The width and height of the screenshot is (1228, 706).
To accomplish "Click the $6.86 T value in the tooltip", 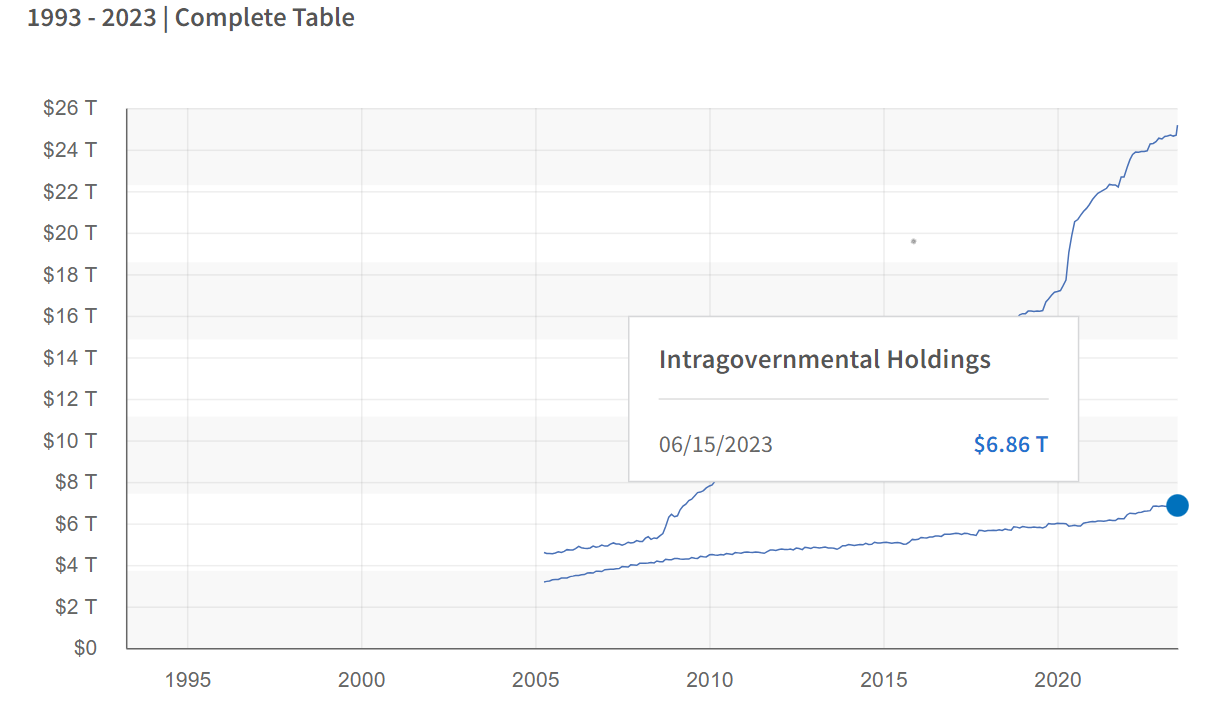I will [x=1010, y=444].
